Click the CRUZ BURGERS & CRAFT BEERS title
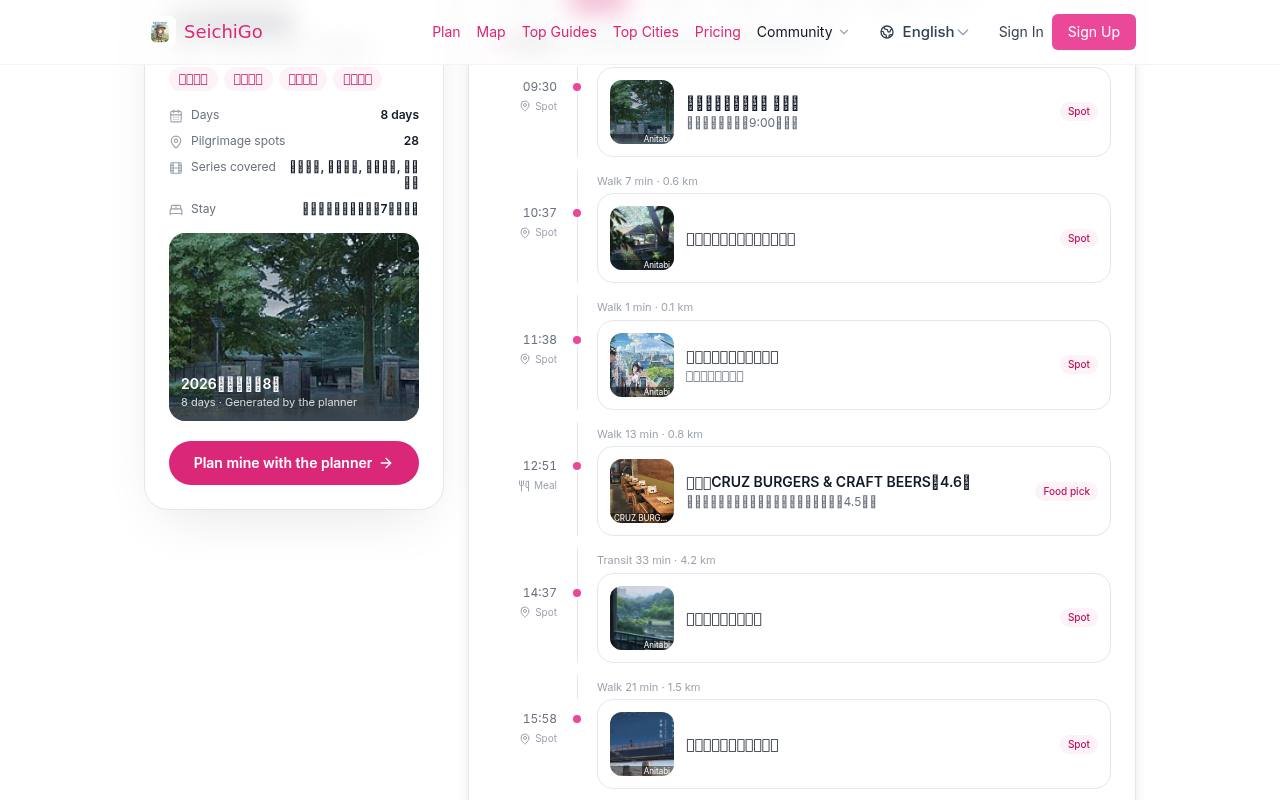Screen dimensions: 1280x800 (828, 482)
